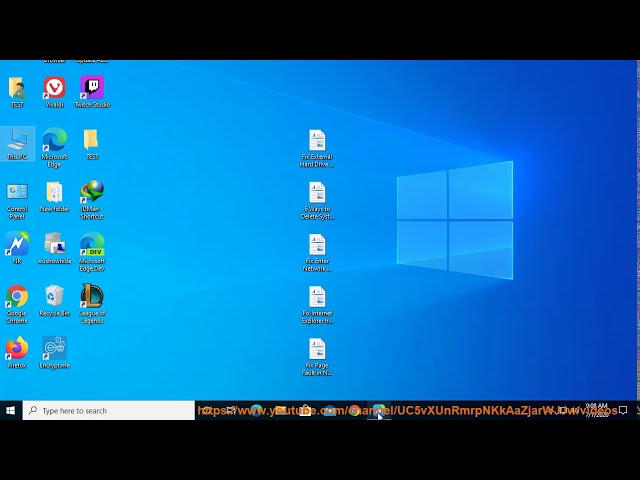Select the Microsoft Edge desktop shortcut
This screenshot has height=480, width=640.
tap(54, 147)
